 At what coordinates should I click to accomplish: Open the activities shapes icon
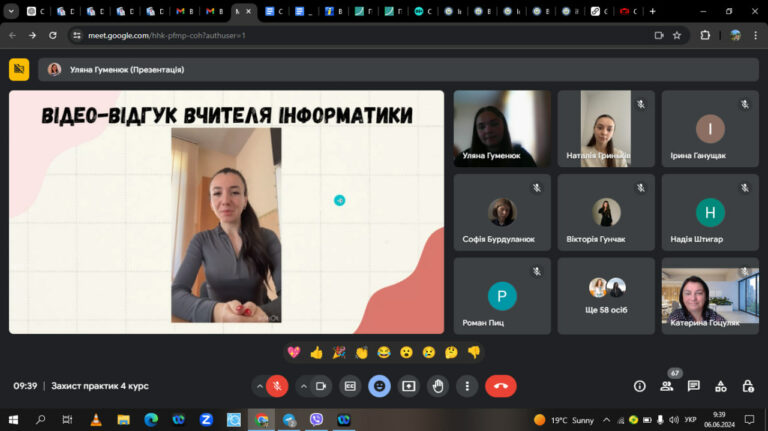coord(720,386)
